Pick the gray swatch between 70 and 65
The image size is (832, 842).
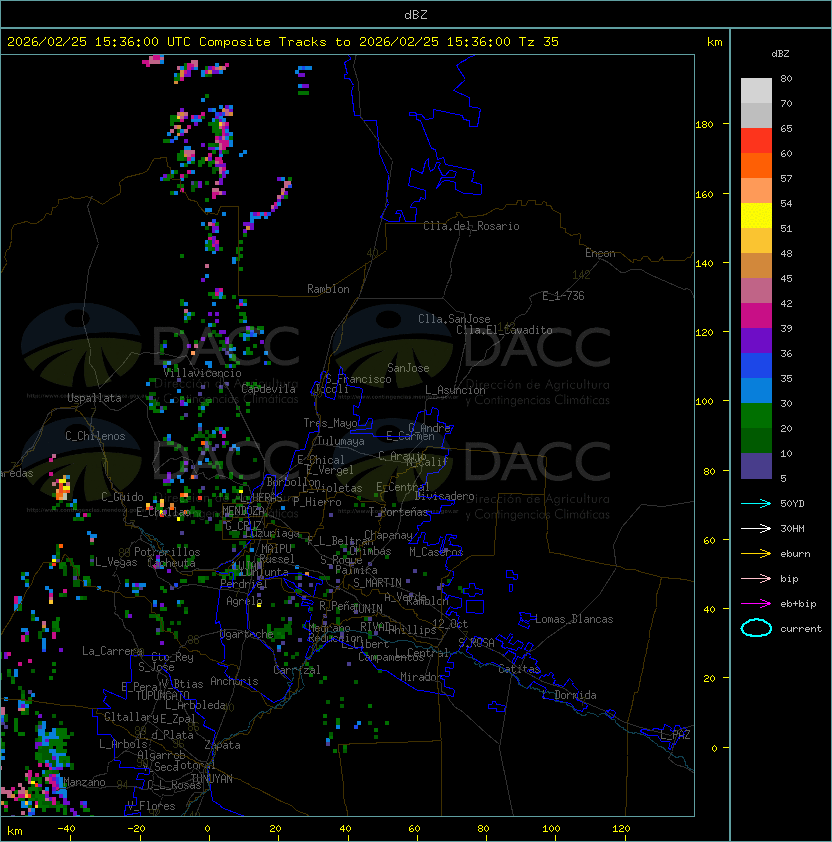pyautogui.click(x=756, y=115)
